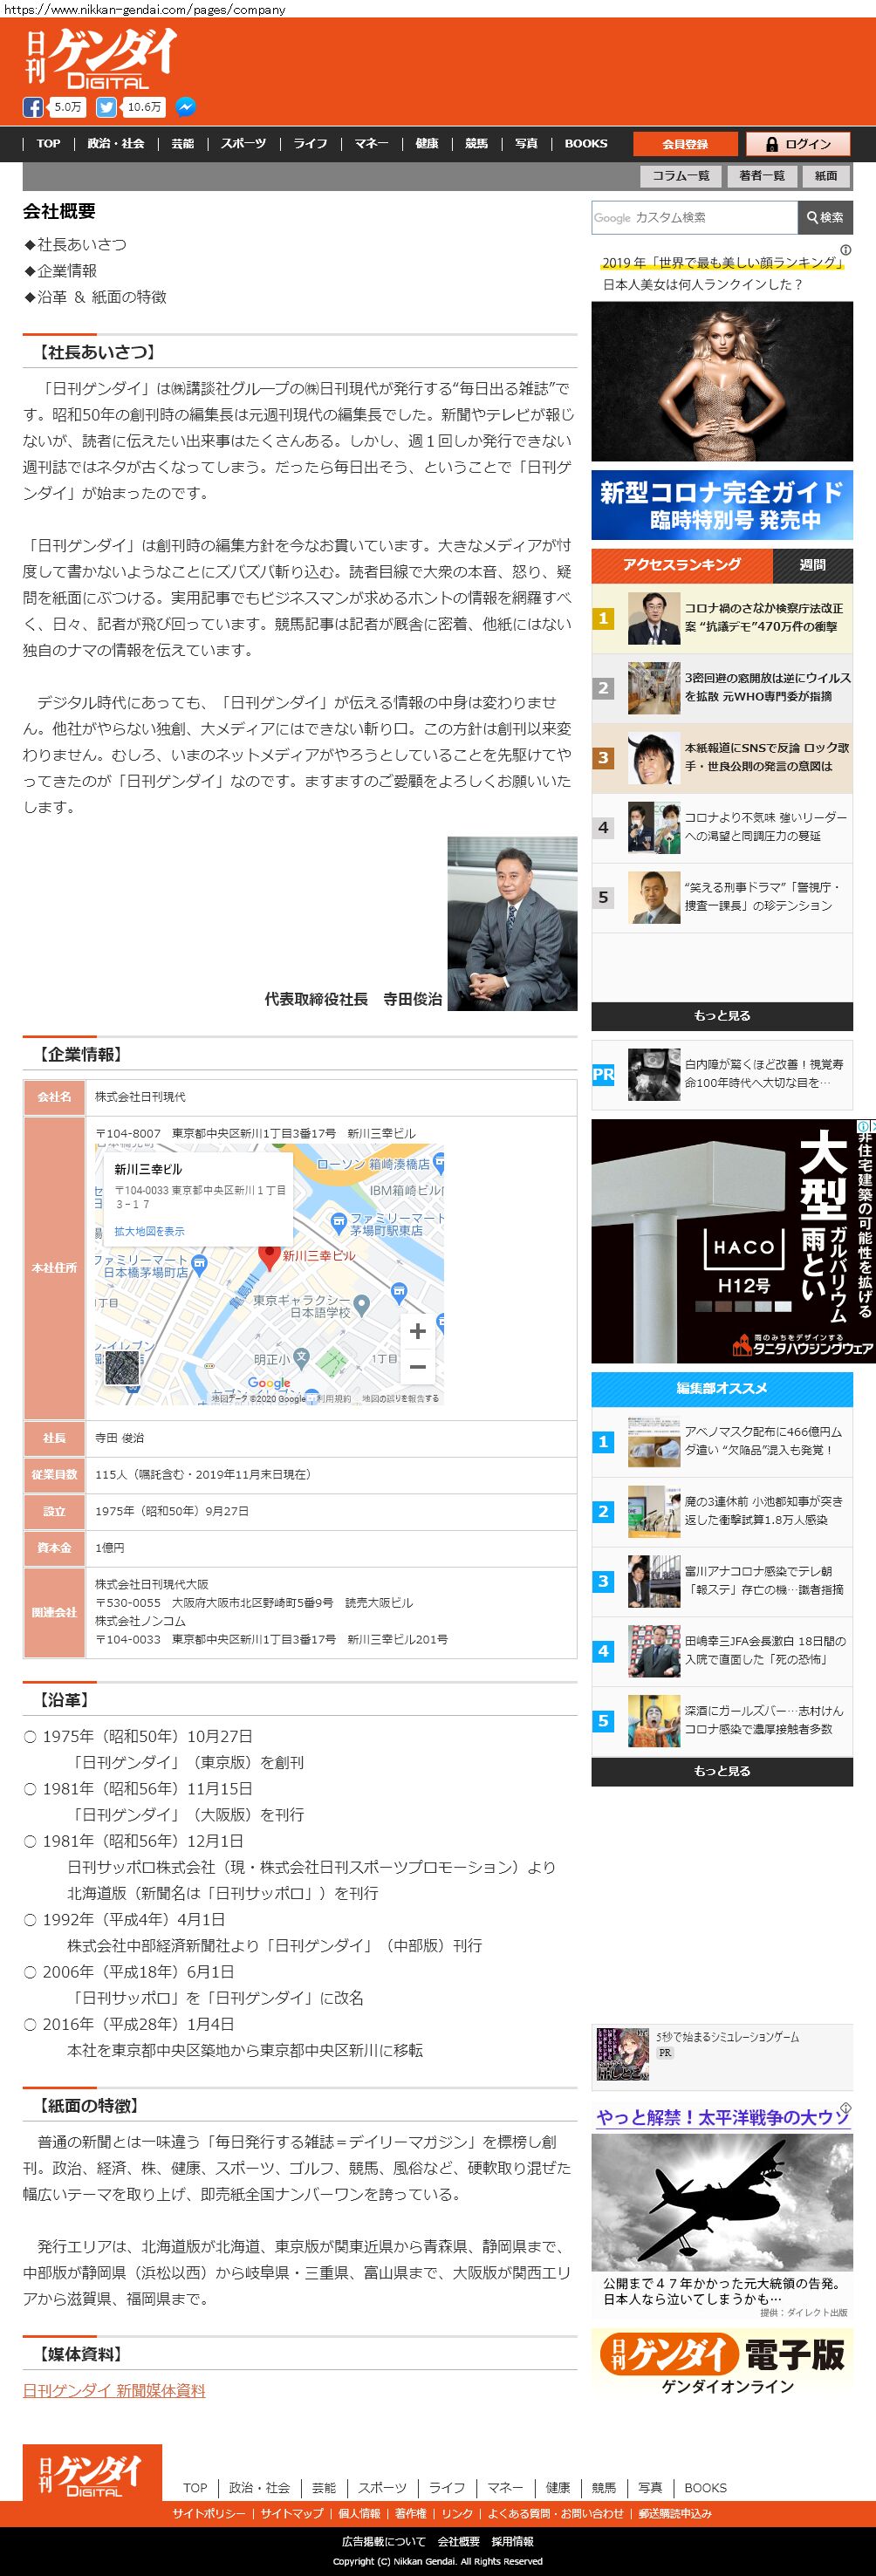The image size is (876, 2576).
Task: Click the Twitter bird icon
Action: [x=106, y=107]
